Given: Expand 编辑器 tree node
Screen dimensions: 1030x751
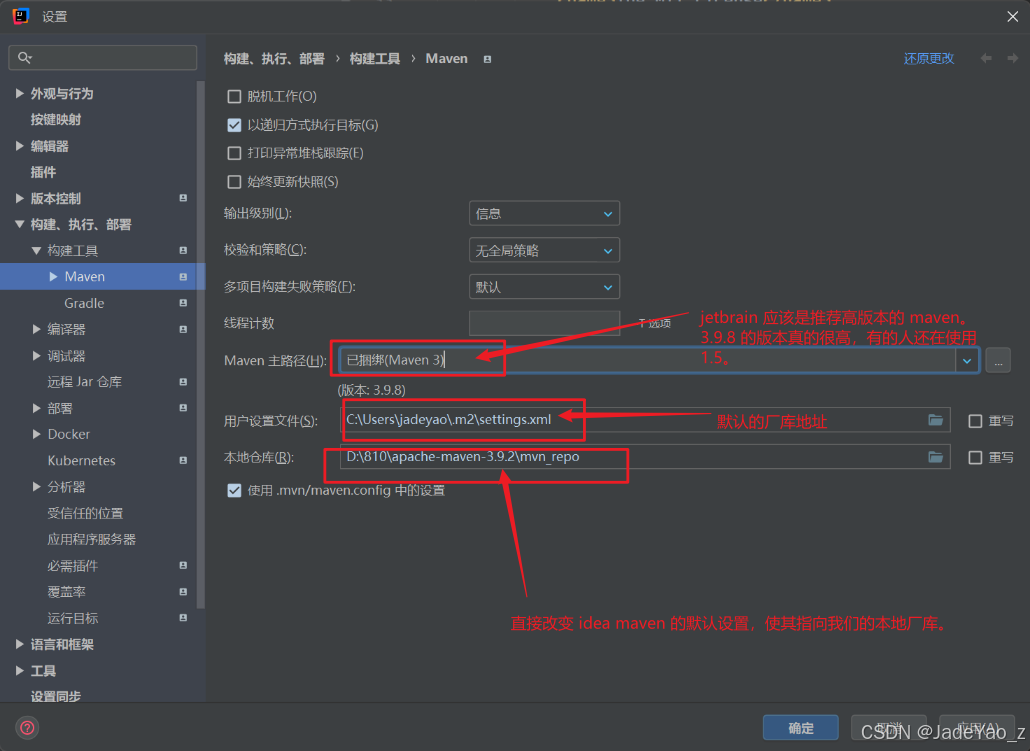Looking at the screenshot, I should (x=20, y=146).
